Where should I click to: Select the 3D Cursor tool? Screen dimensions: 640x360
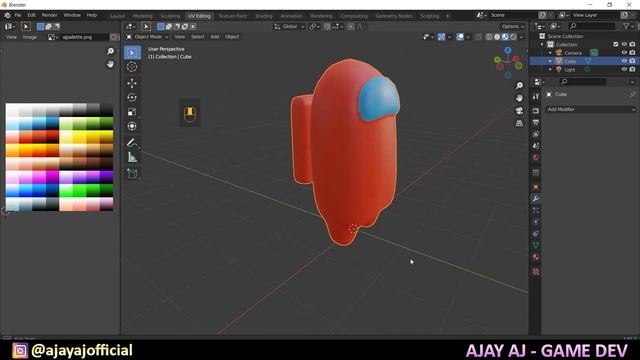tap(132, 67)
